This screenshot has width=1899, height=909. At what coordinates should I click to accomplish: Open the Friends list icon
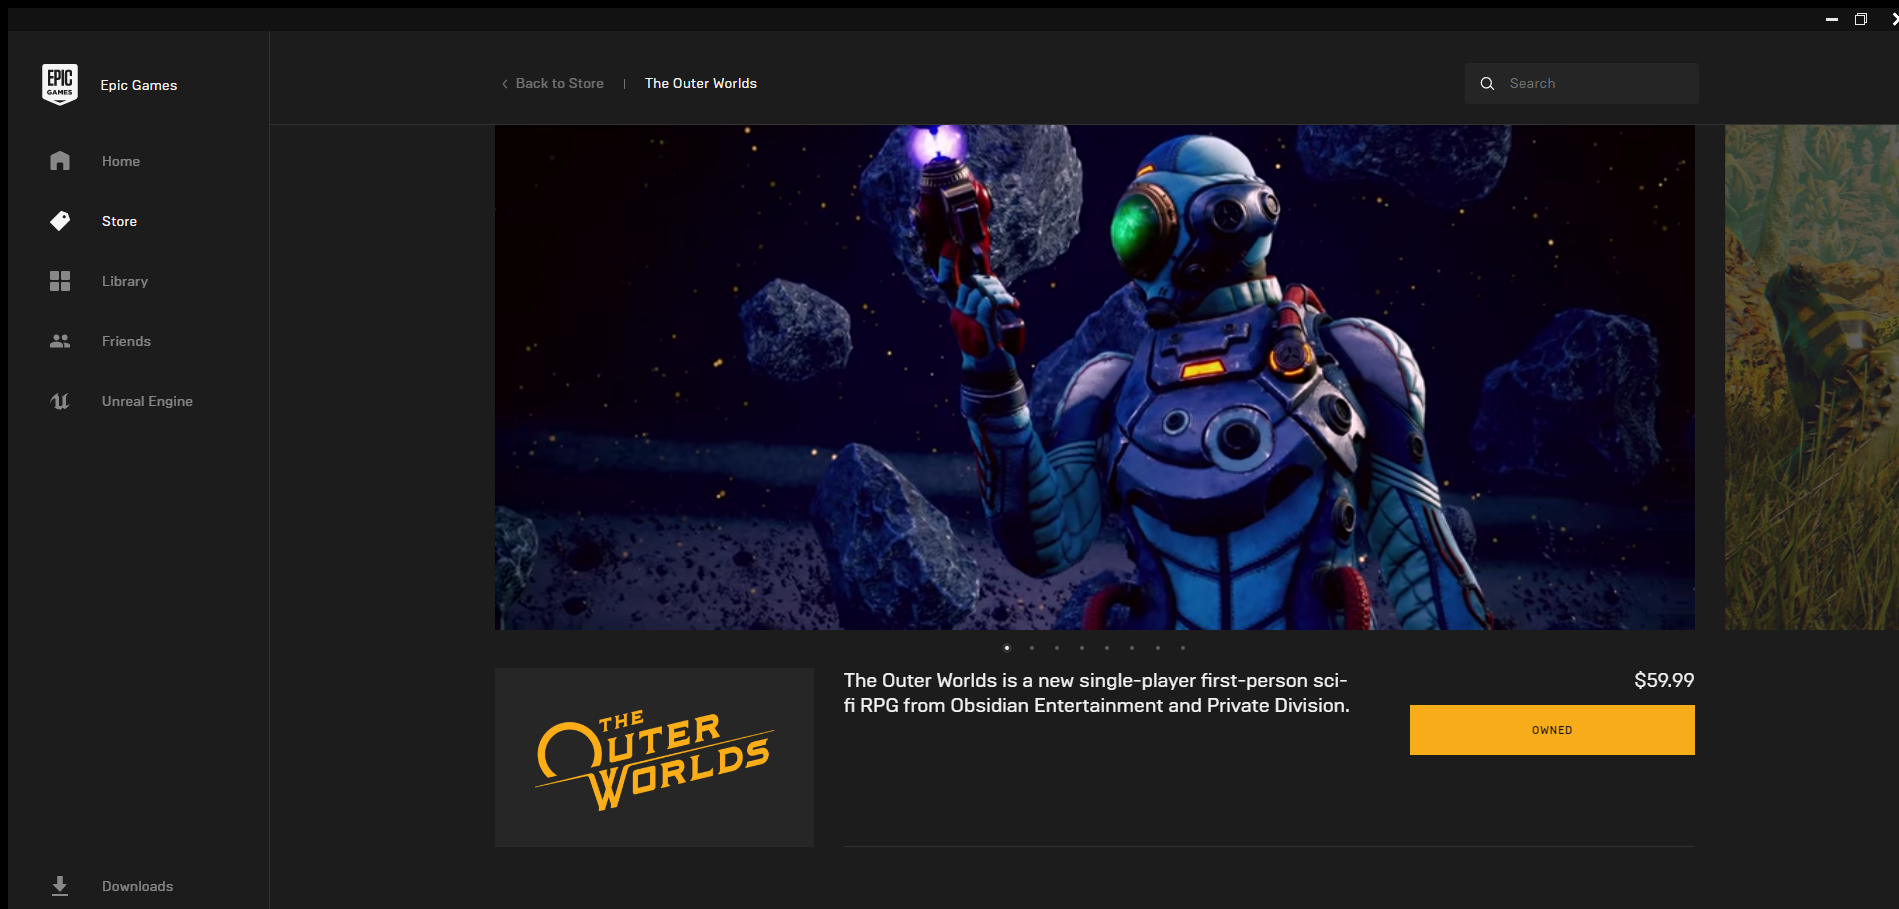pos(60,341)
